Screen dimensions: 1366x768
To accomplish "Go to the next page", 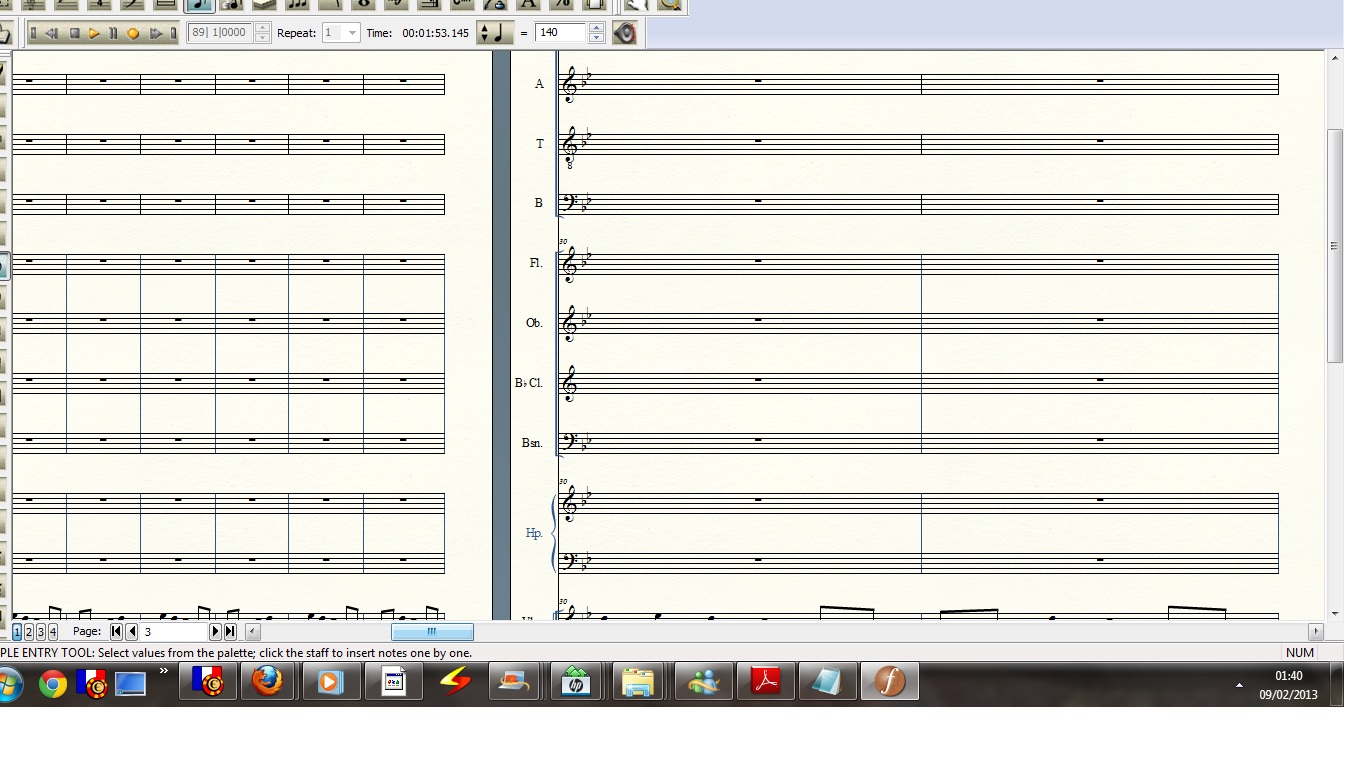I will point(215,632).
